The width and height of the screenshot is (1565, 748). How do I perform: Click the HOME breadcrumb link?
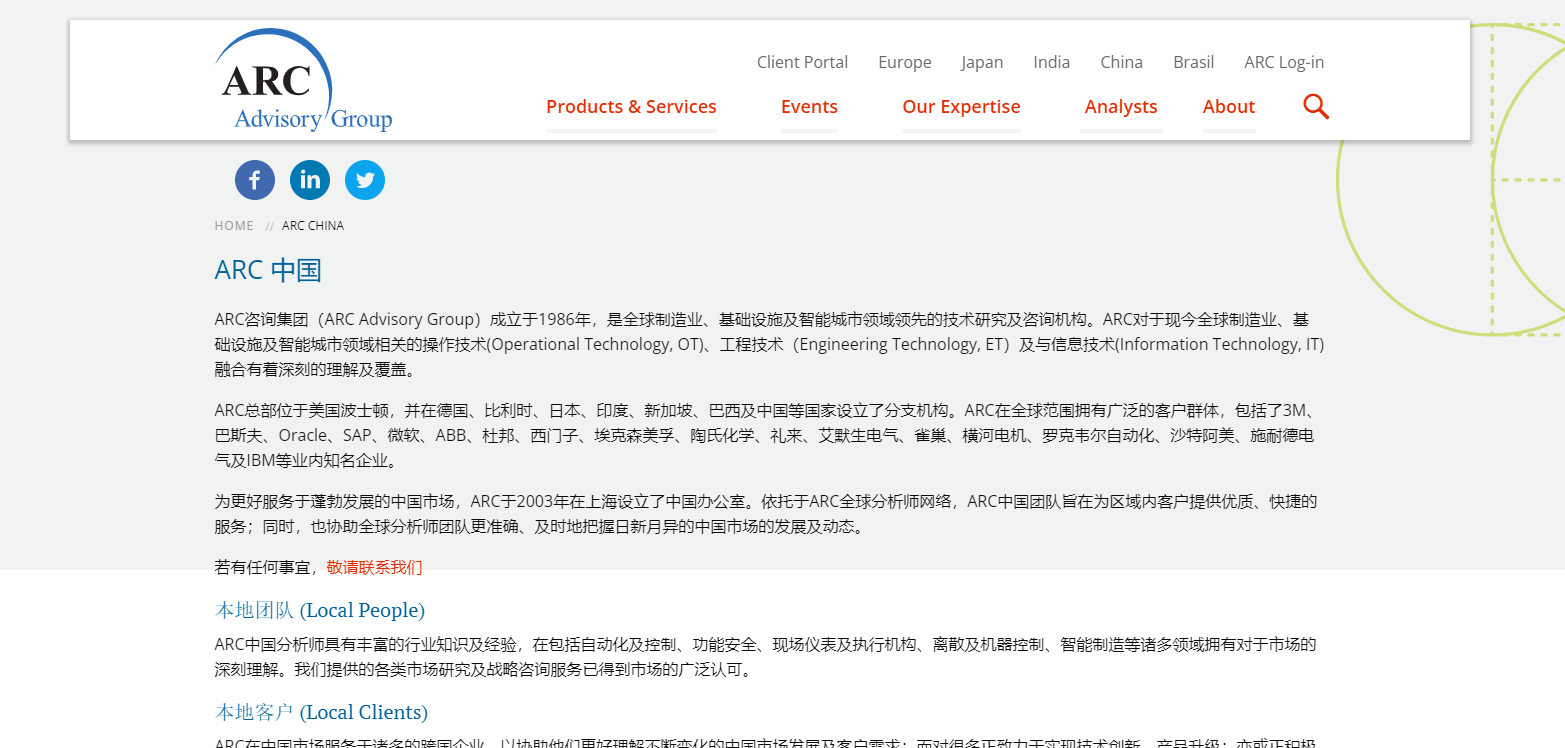[x=234, y=226]
